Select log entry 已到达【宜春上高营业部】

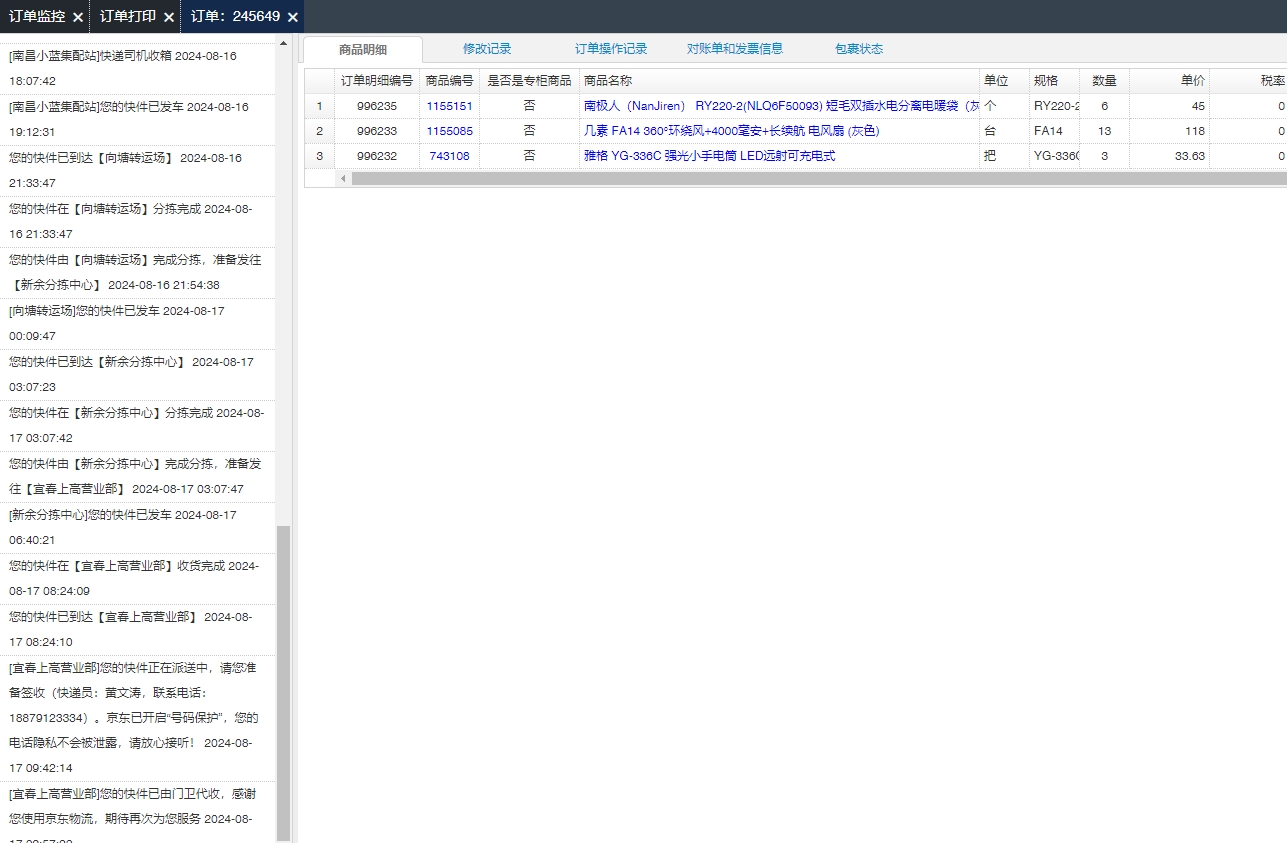pyautogui.click(x=136, y=629)
